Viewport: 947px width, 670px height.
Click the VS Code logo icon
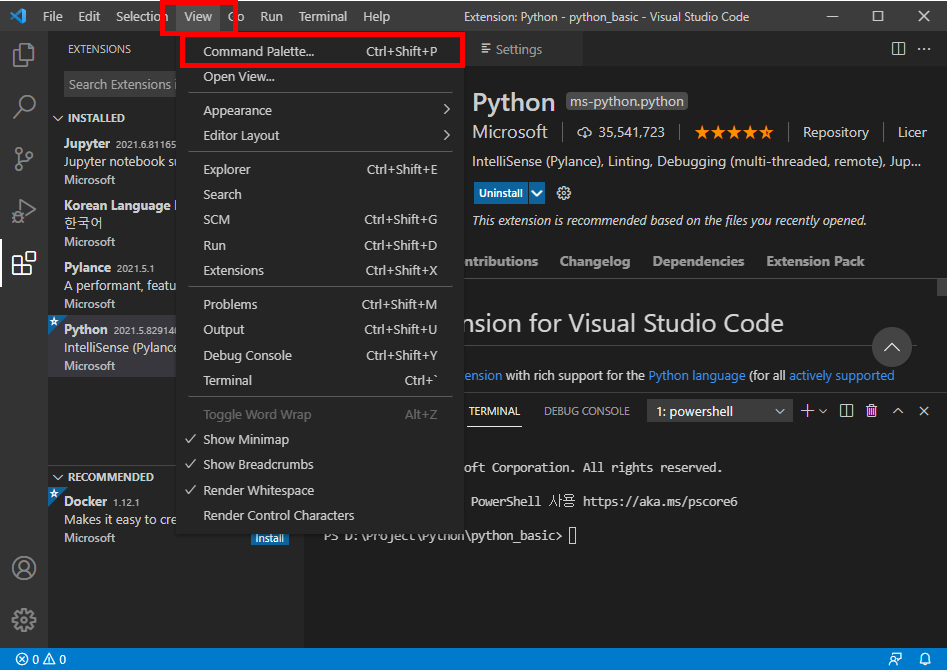18,16
